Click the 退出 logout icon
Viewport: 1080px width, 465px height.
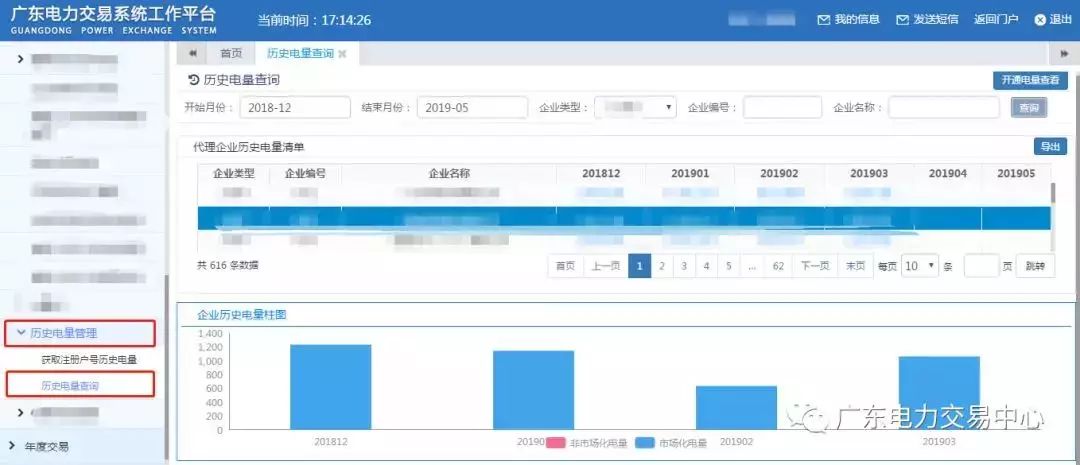[x=1040, y=20]
